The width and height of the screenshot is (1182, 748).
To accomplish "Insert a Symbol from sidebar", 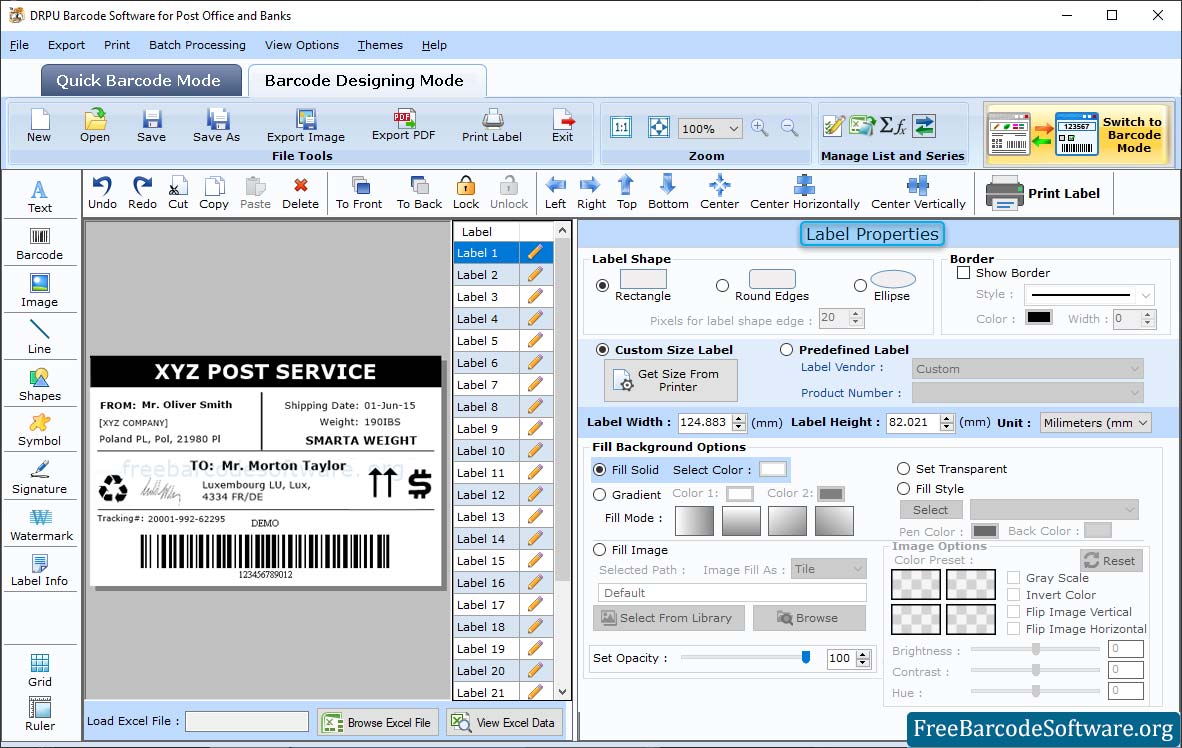I will pos(39,431).
